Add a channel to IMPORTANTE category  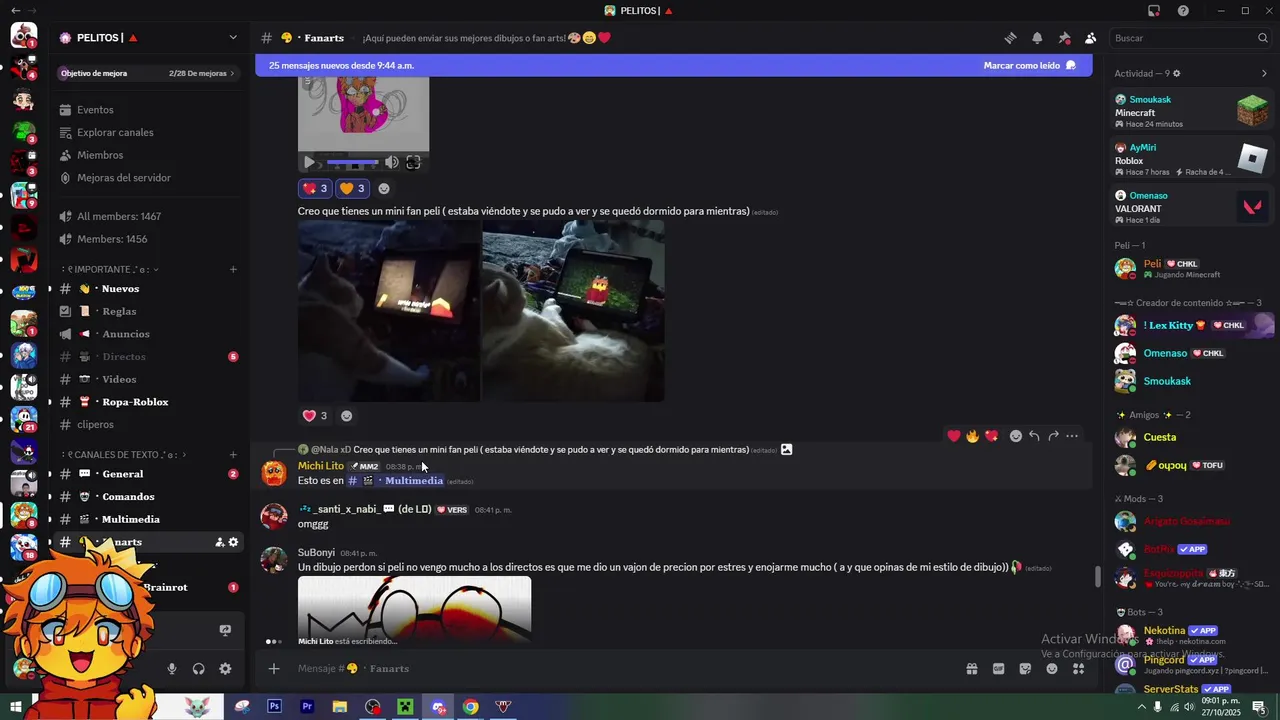[233, 269]
